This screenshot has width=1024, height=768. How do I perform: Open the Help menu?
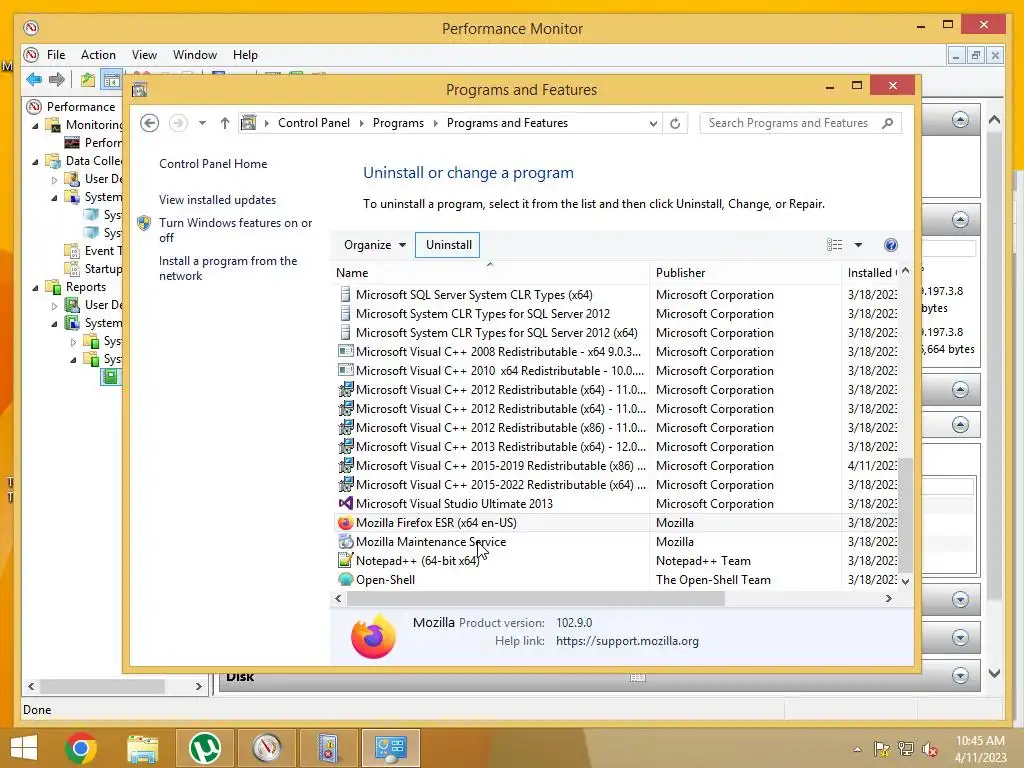tap(245, 55)
